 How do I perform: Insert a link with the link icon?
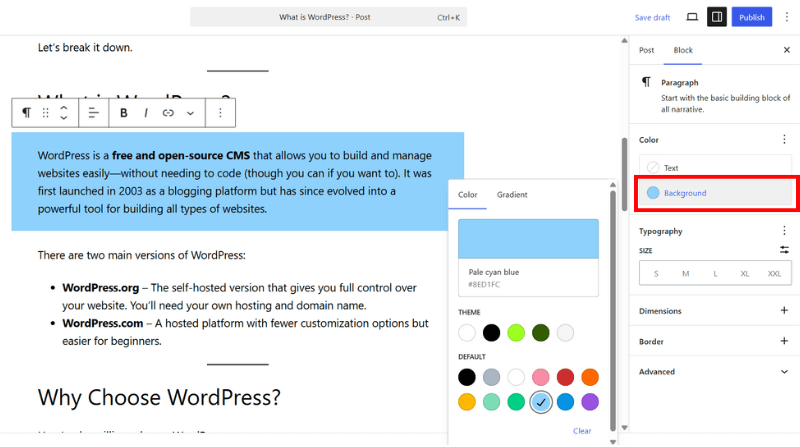(168, 113)
